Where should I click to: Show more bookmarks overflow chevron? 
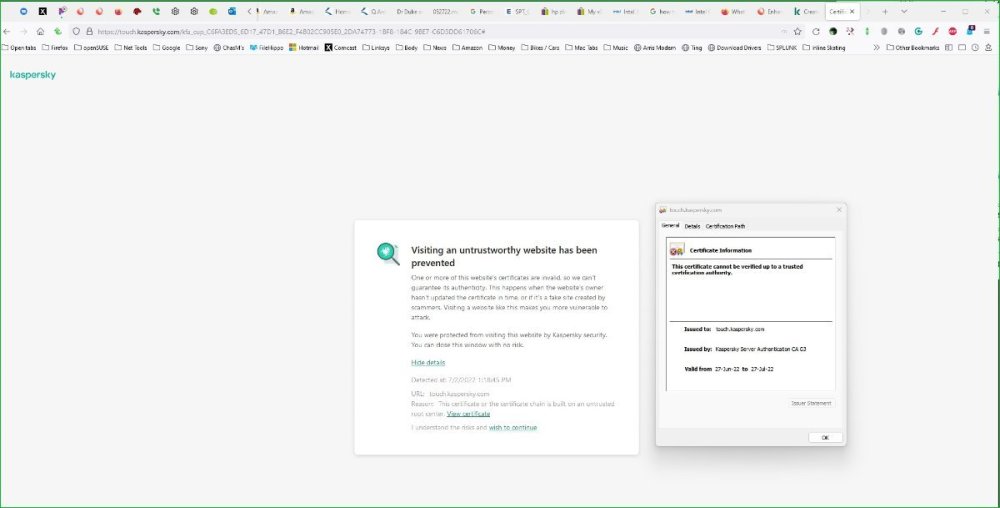876,47
